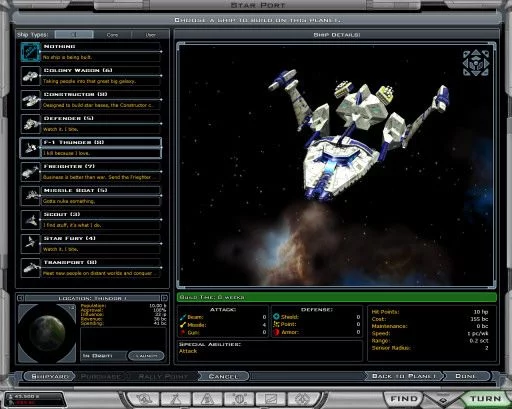Choose the Colony Wagon ship icon
This screenshot has height=409, width=512.
pos(30,76)
